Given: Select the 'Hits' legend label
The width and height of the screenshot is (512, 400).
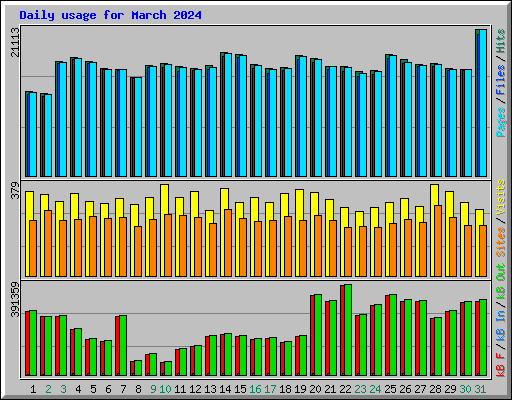Looking at the screenshot, I should [501, 41].
